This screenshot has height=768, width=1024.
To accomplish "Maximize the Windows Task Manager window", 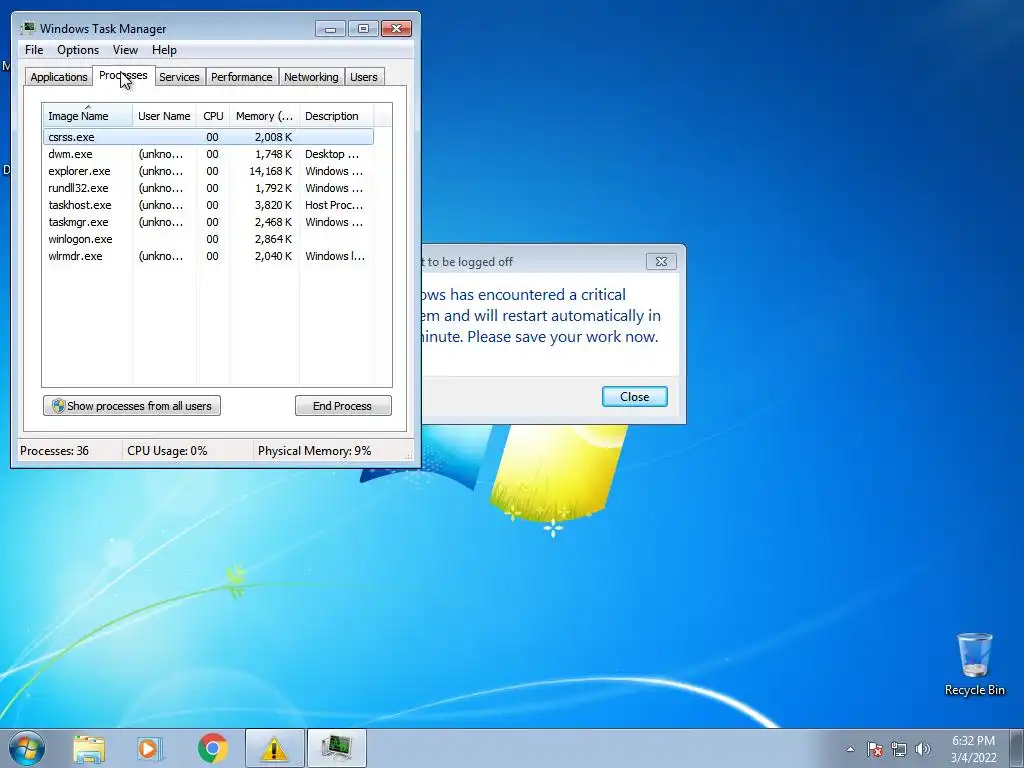I will point(363,29).
